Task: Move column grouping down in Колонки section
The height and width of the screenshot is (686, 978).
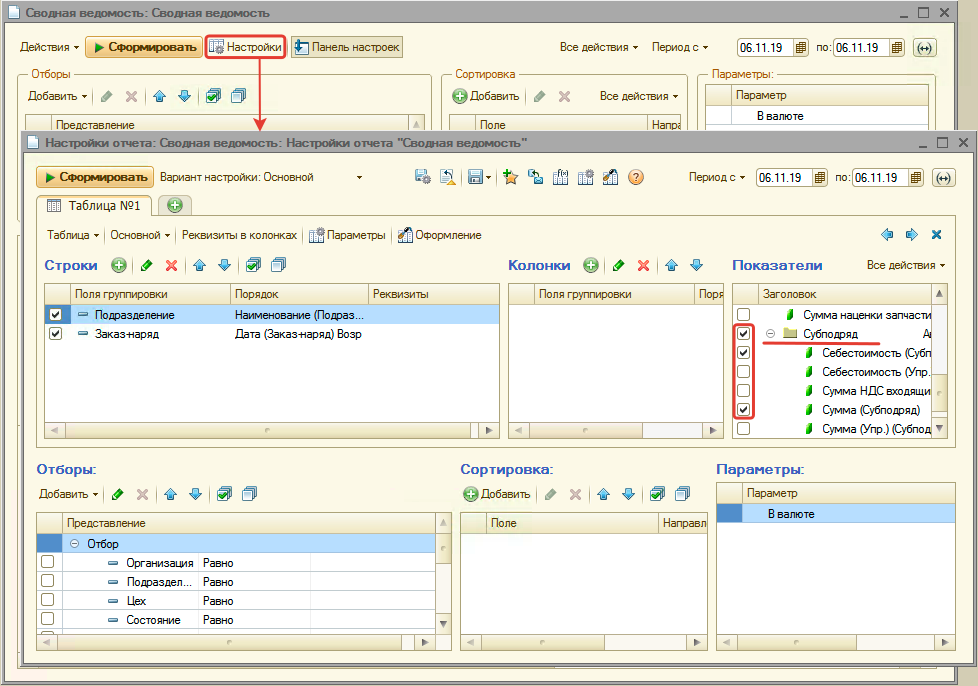Action: tap(696, 265)
